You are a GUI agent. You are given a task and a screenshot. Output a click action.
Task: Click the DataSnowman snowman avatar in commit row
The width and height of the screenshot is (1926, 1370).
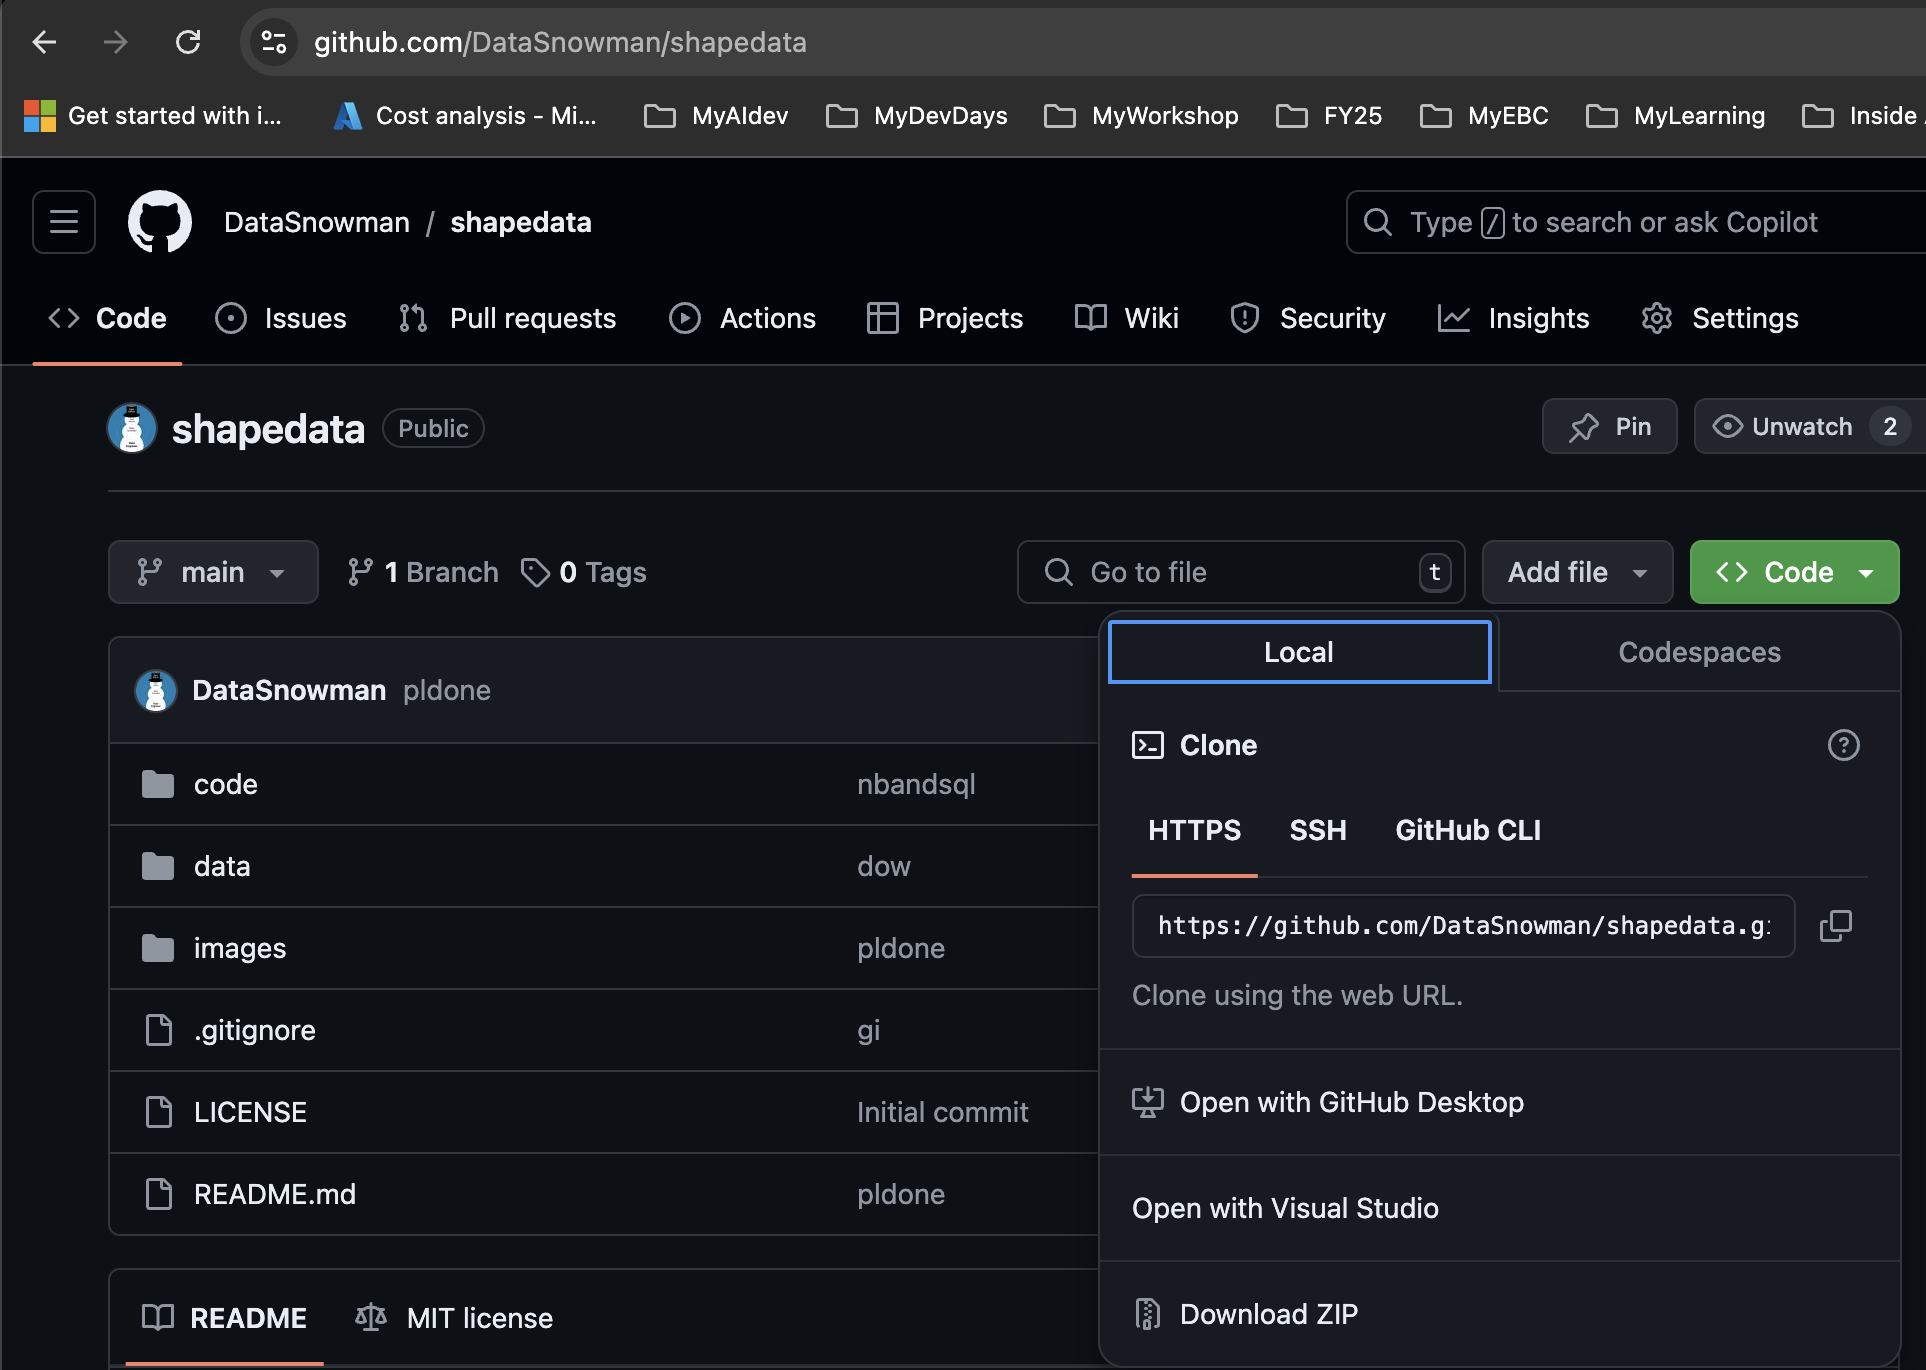[156, 691]
